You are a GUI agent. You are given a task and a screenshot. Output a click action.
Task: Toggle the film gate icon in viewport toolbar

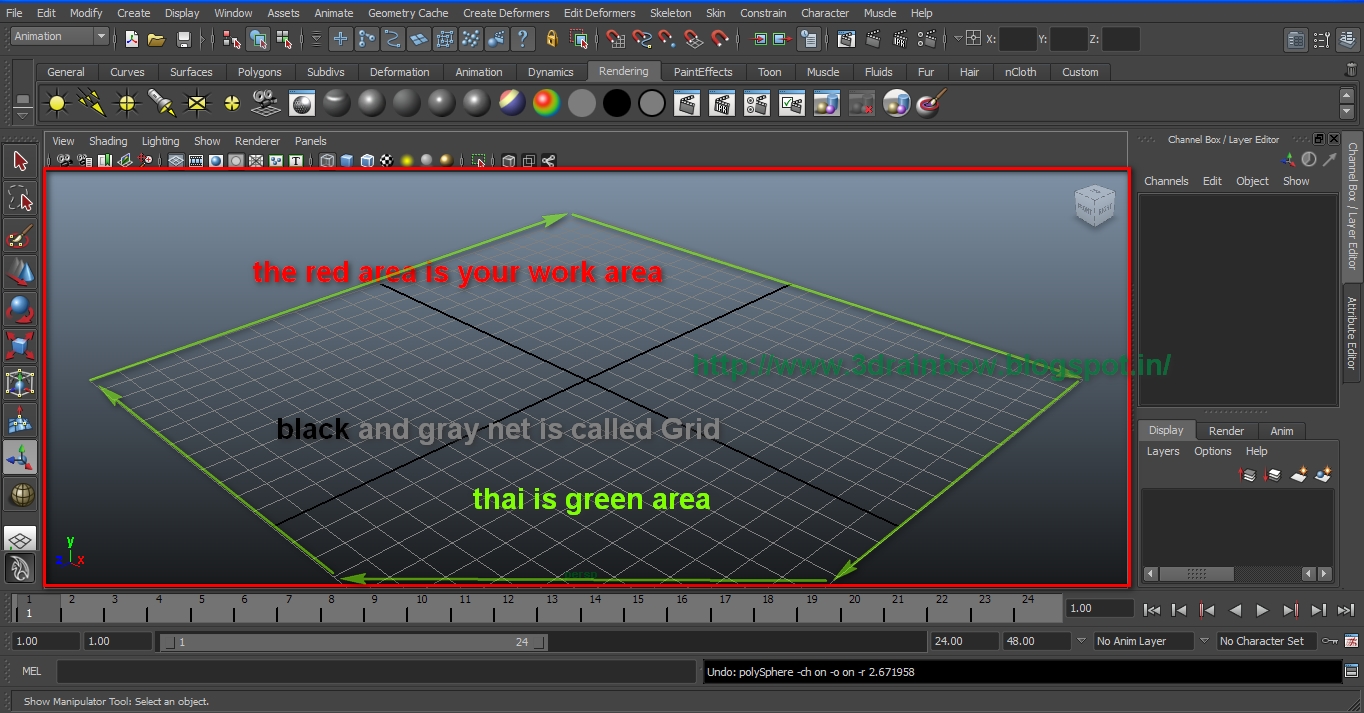pyautogui.click(x=196, y=161)
